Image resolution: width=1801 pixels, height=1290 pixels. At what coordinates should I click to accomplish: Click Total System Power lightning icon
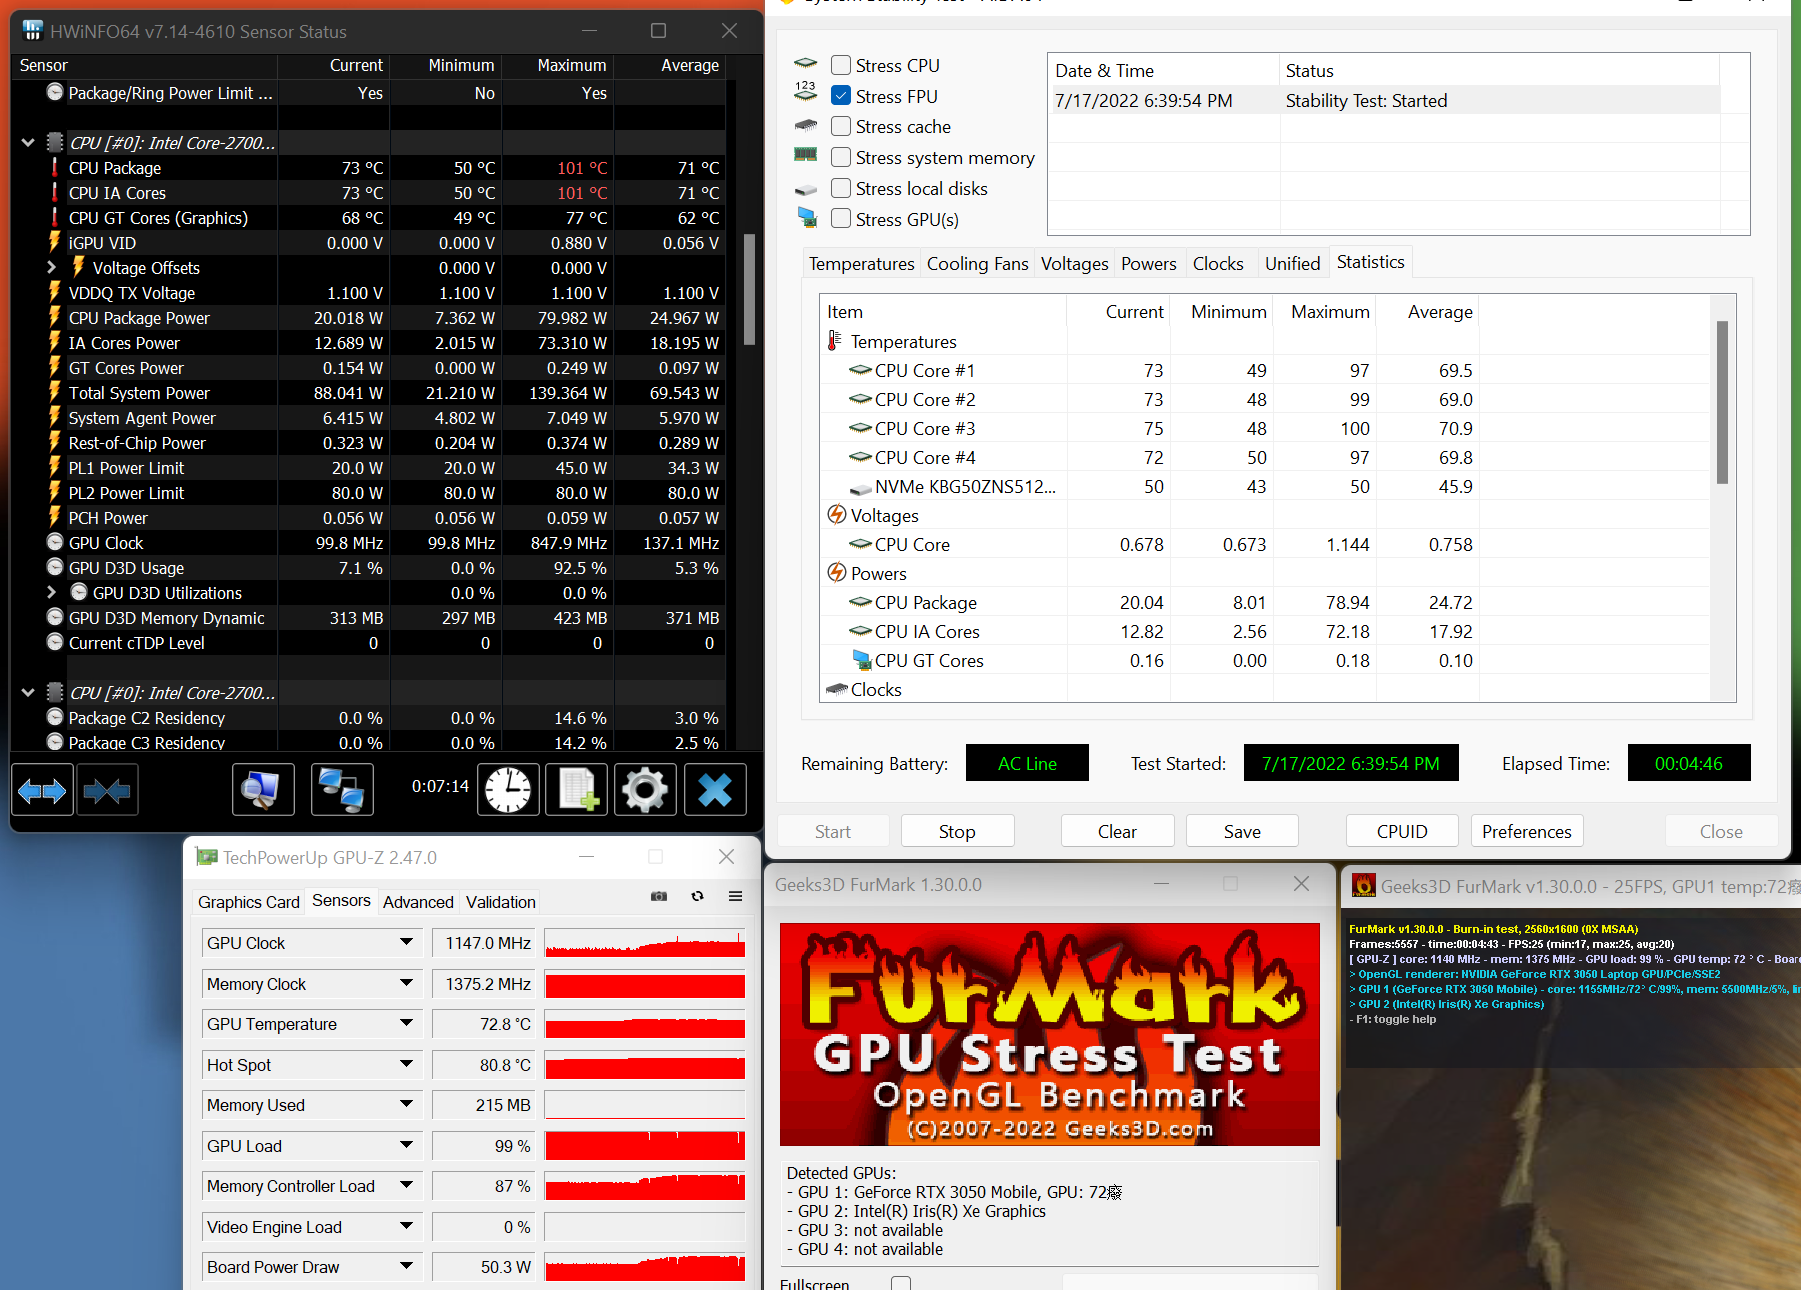(55, 392)
